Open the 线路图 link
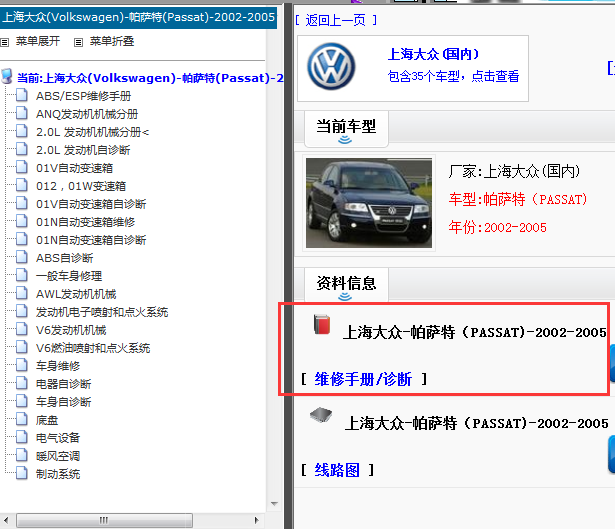Image resolution: width=615 pixels, height=529 pixels. point(337,470)
